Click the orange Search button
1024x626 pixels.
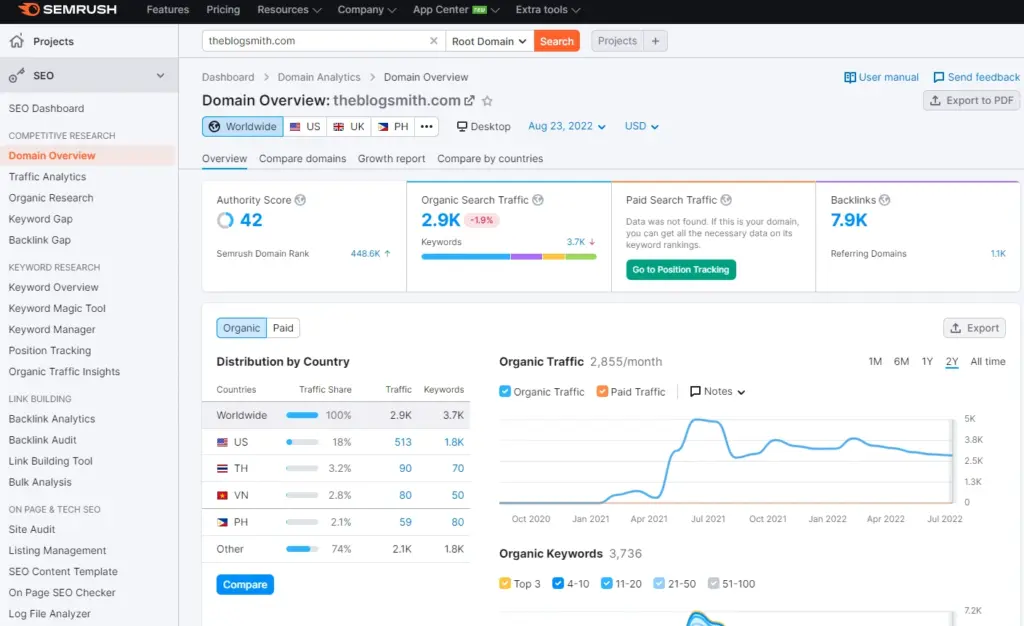click(x=556, y=41)
